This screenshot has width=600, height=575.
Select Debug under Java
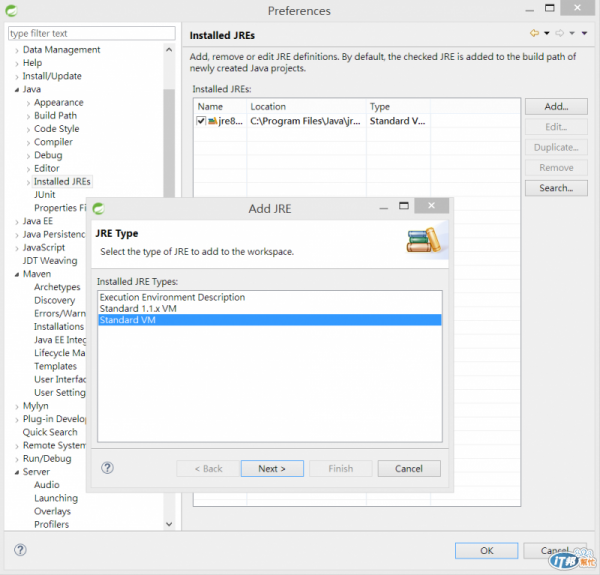pyautogui.click(x=48, y=155)
